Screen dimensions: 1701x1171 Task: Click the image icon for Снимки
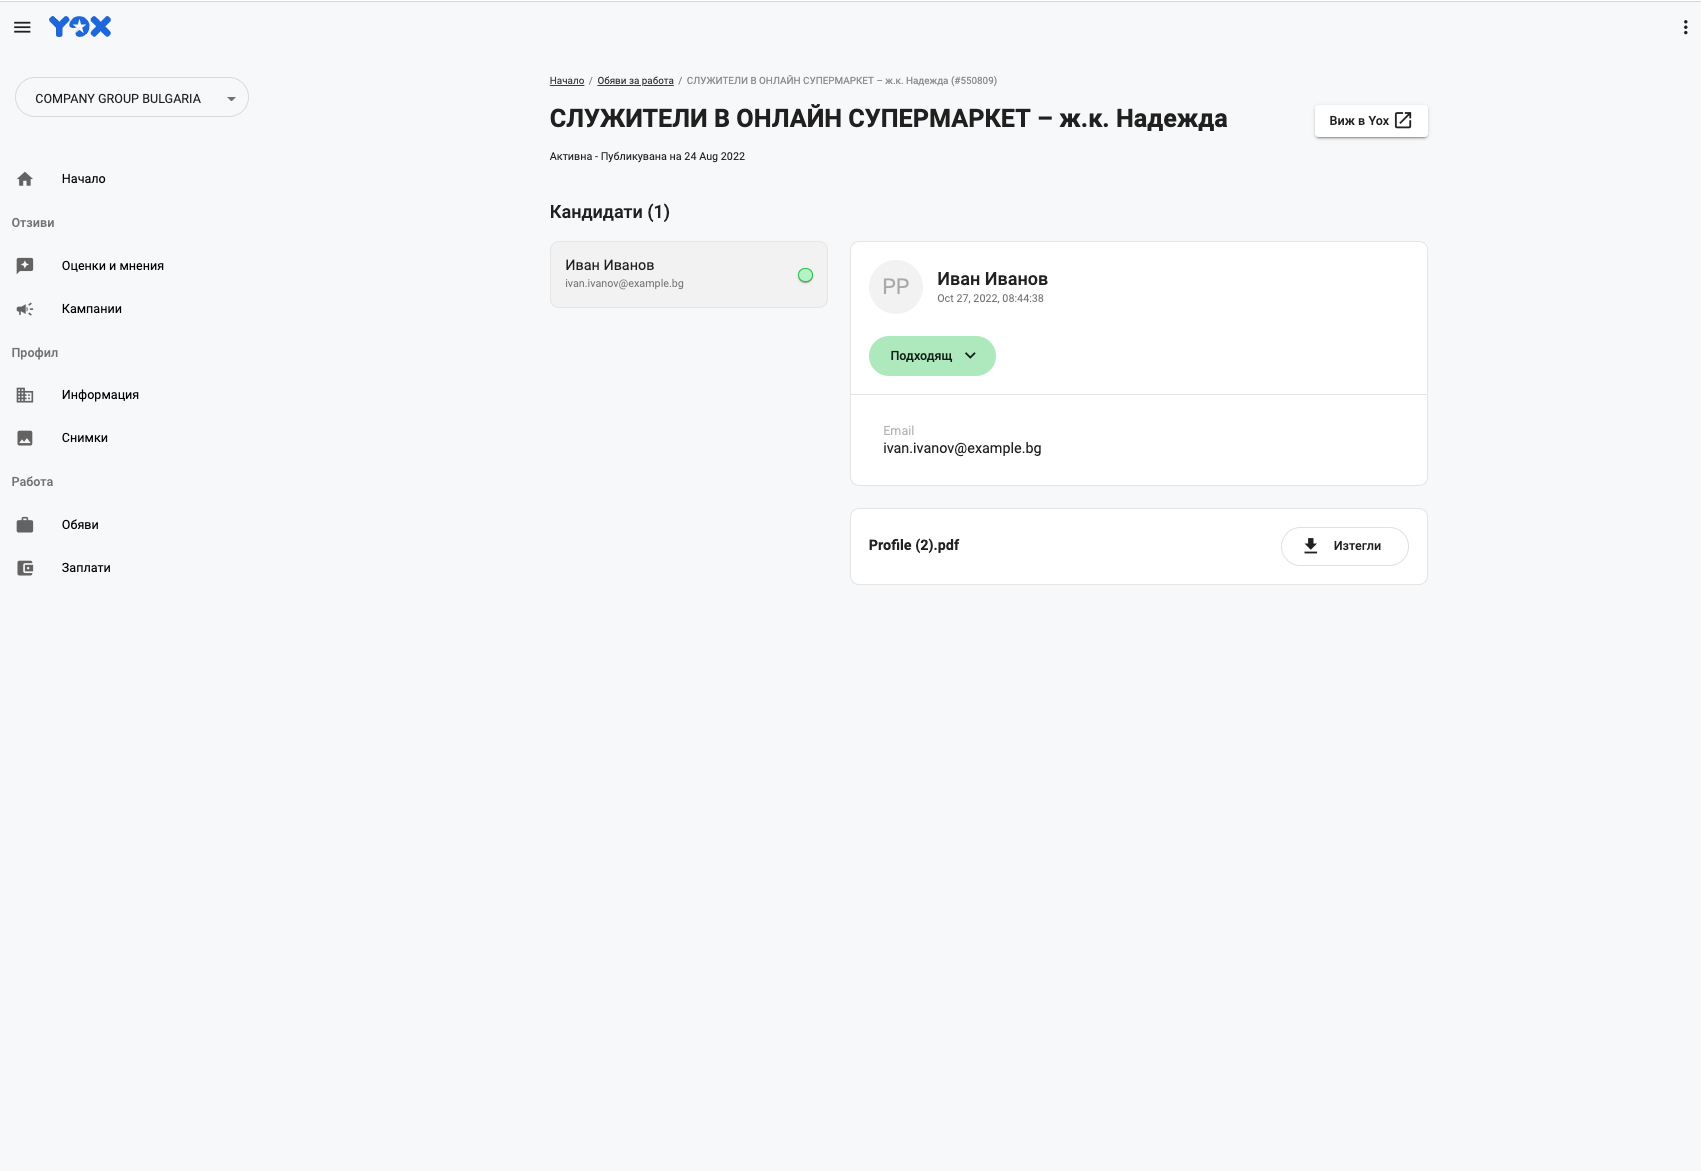[25, 438]
